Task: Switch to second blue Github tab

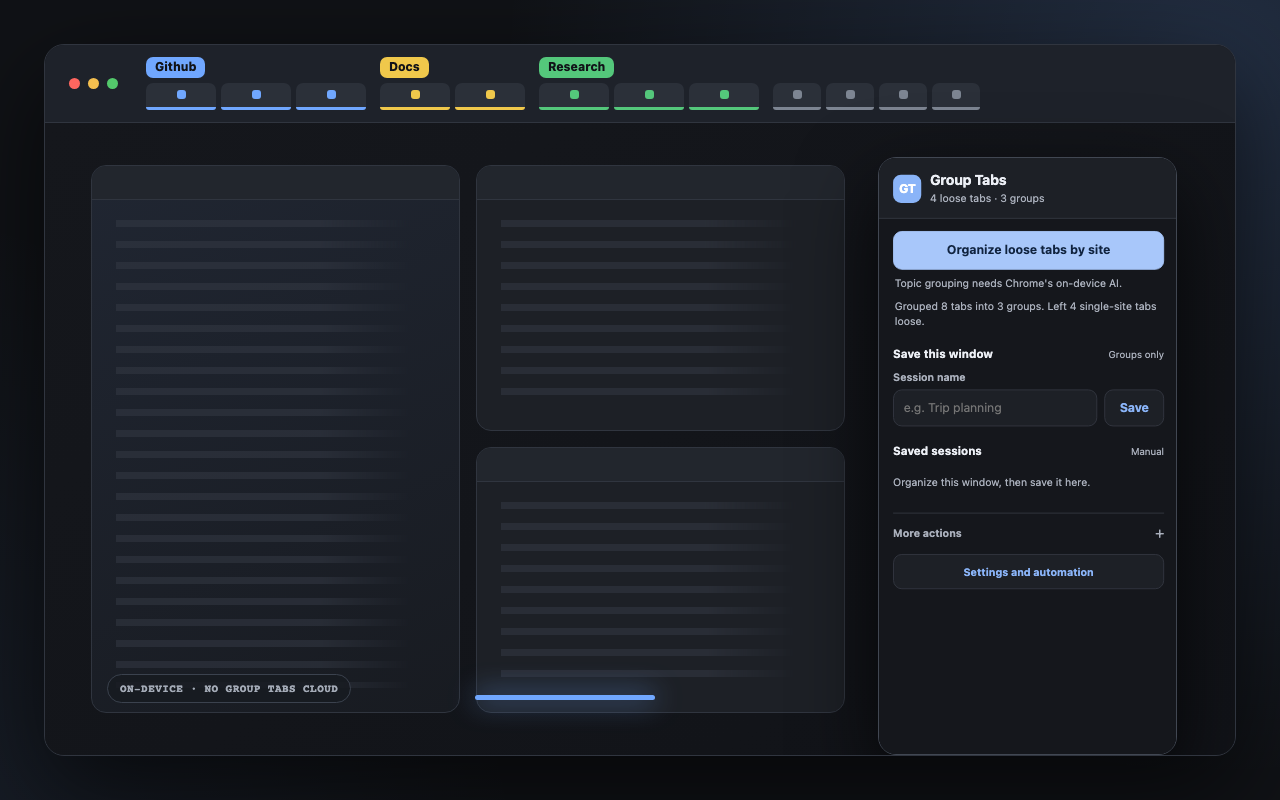Action: [x=256, y=96]
